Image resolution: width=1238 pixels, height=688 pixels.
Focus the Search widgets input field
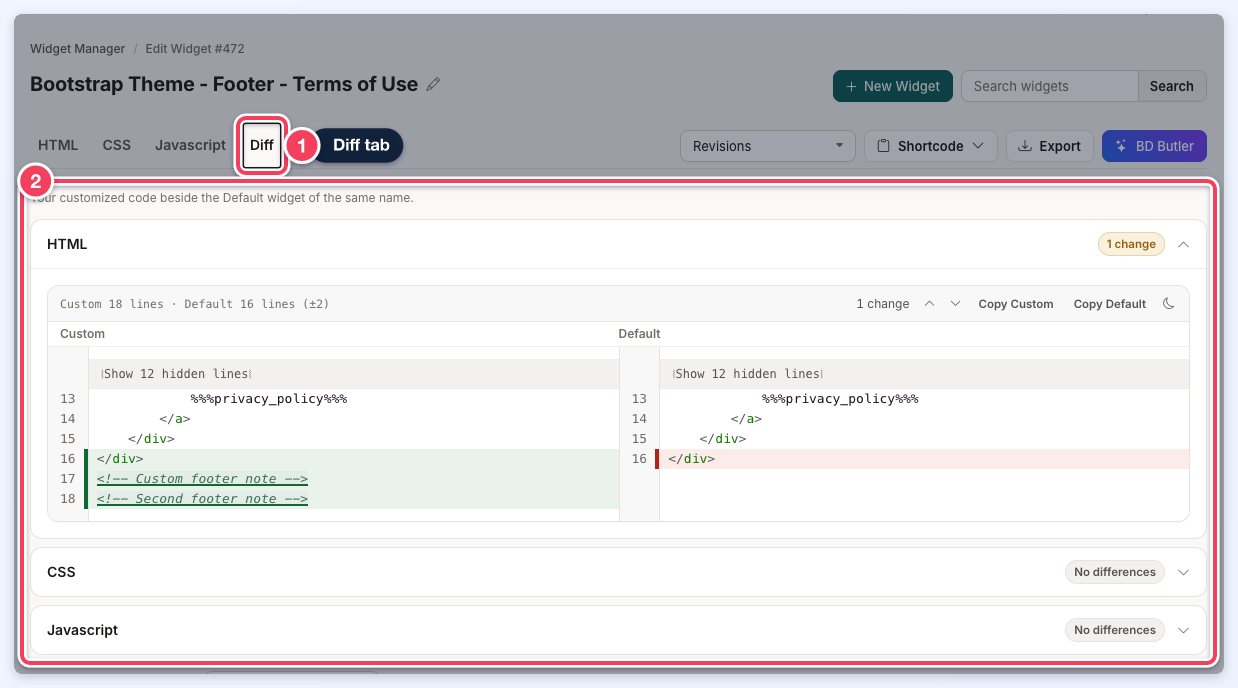click(x=1050, y=86)
